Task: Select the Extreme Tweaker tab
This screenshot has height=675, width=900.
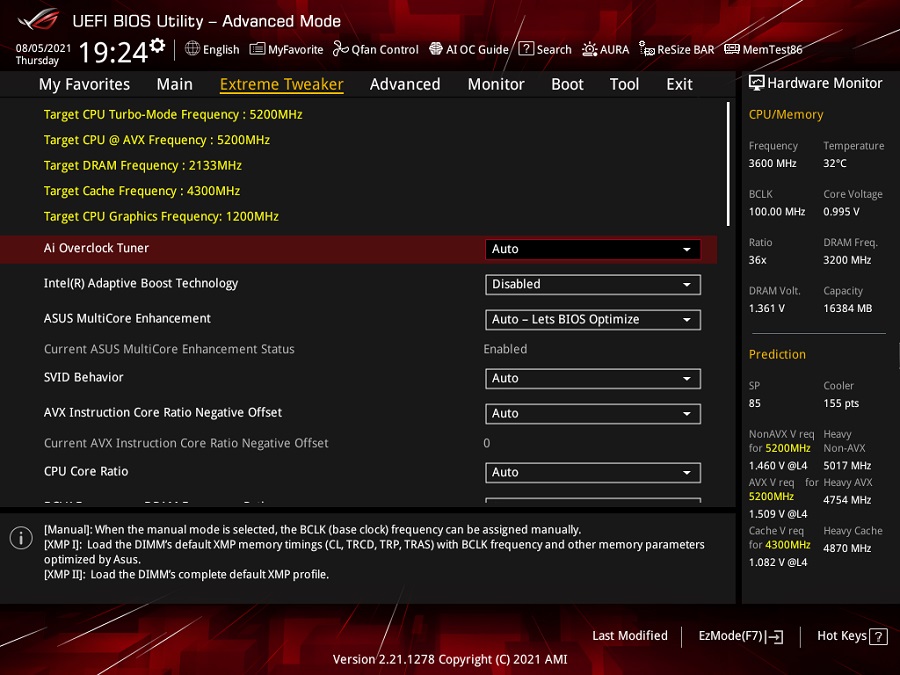Action: 281,84
